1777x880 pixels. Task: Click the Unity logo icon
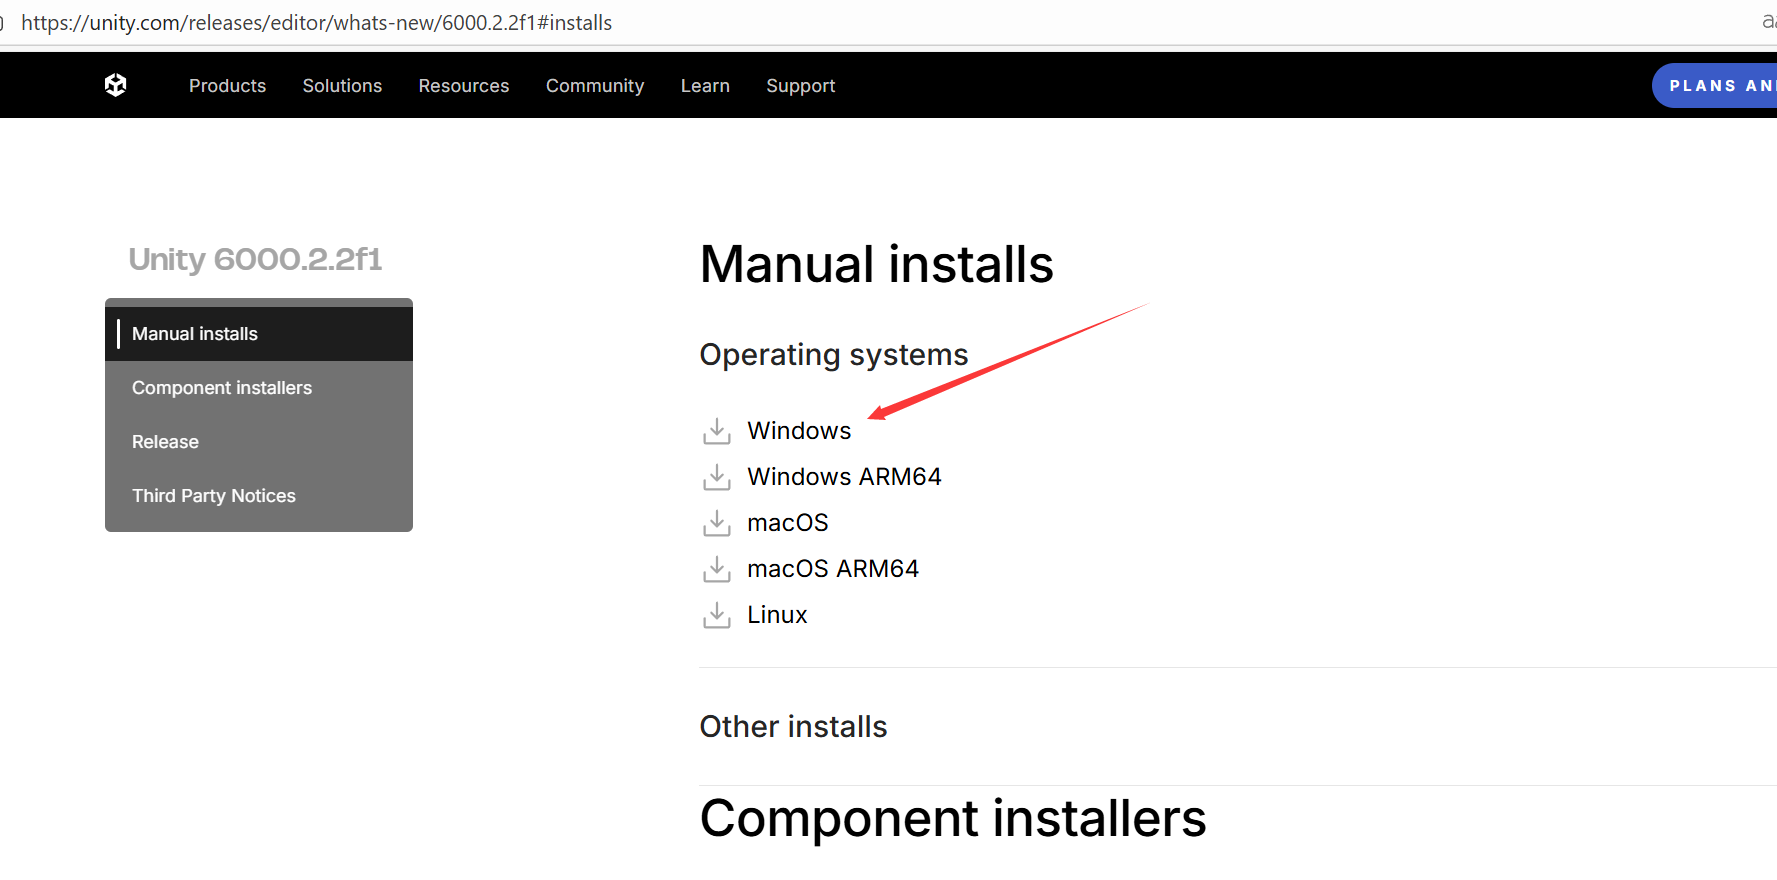coord(116,85)
